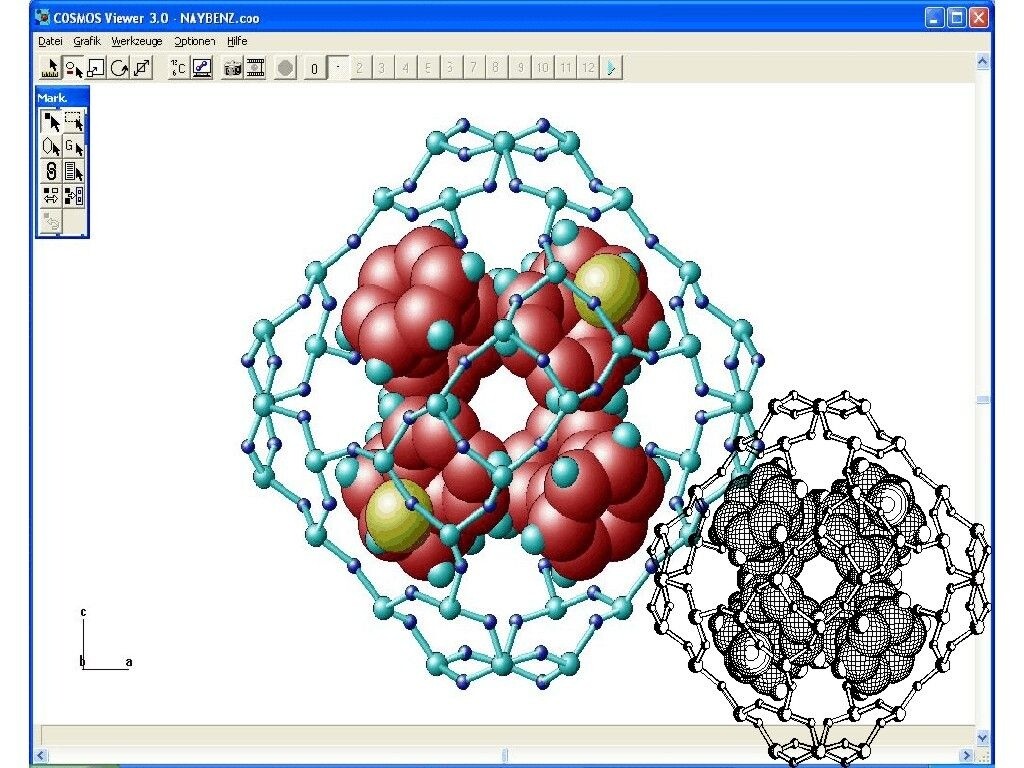
Task: Click vertical scrollbar down arrow
Action: pos(983,738)
